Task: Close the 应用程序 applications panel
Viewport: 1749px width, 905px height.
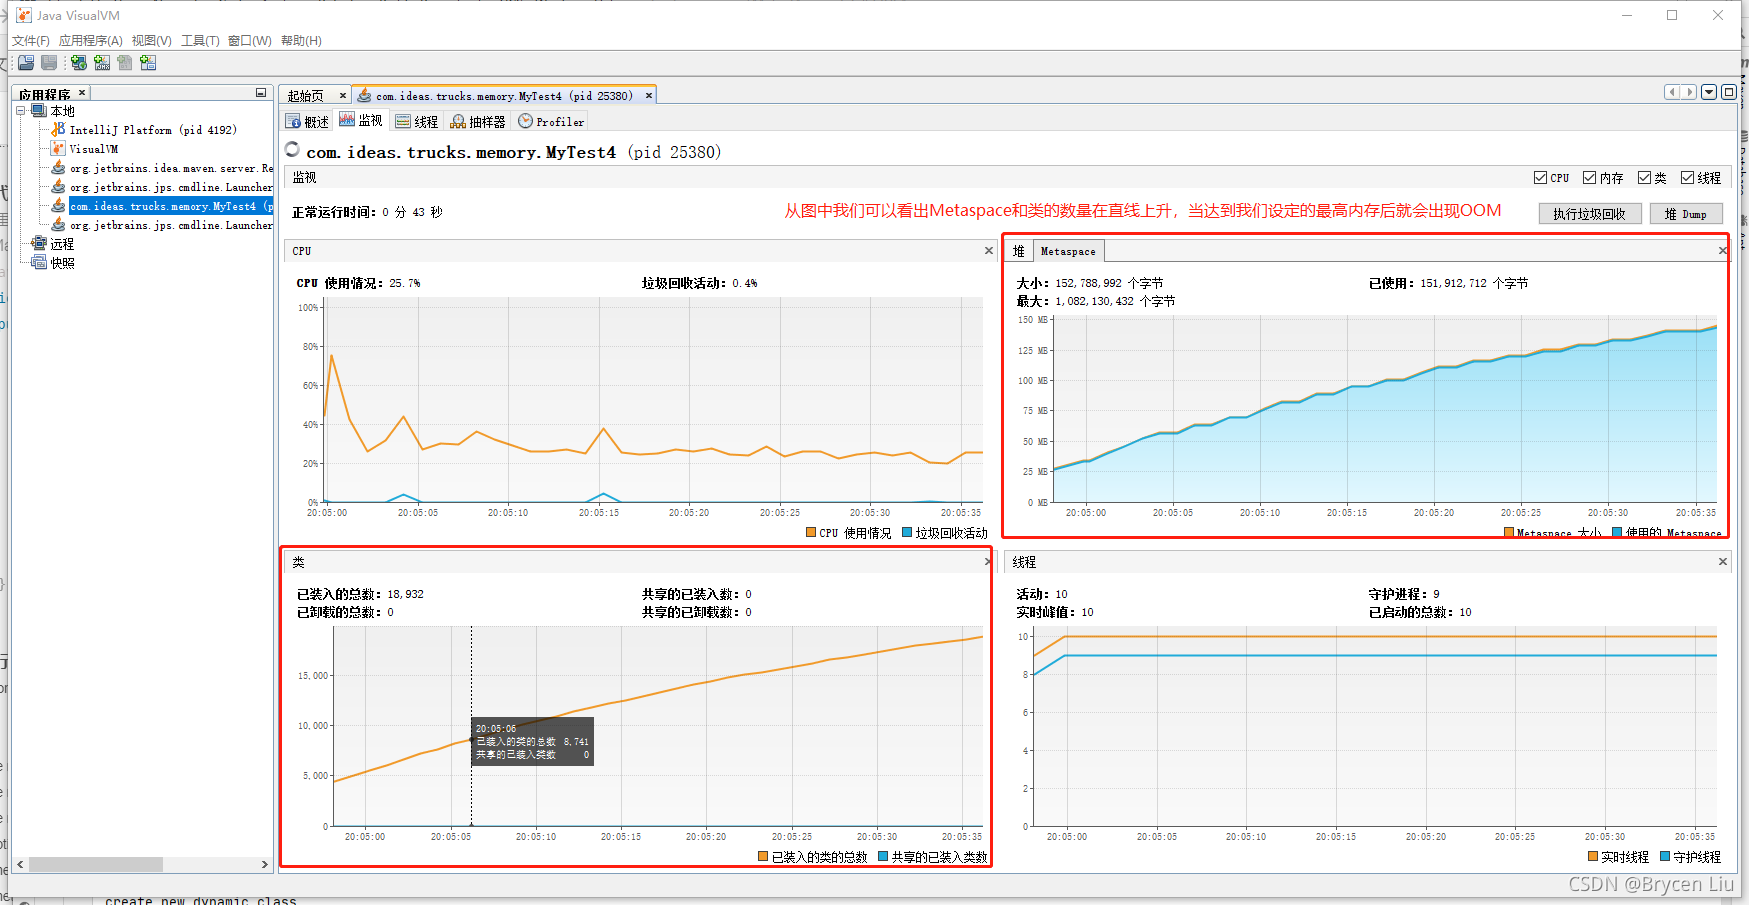Action: tap(82, 93)
